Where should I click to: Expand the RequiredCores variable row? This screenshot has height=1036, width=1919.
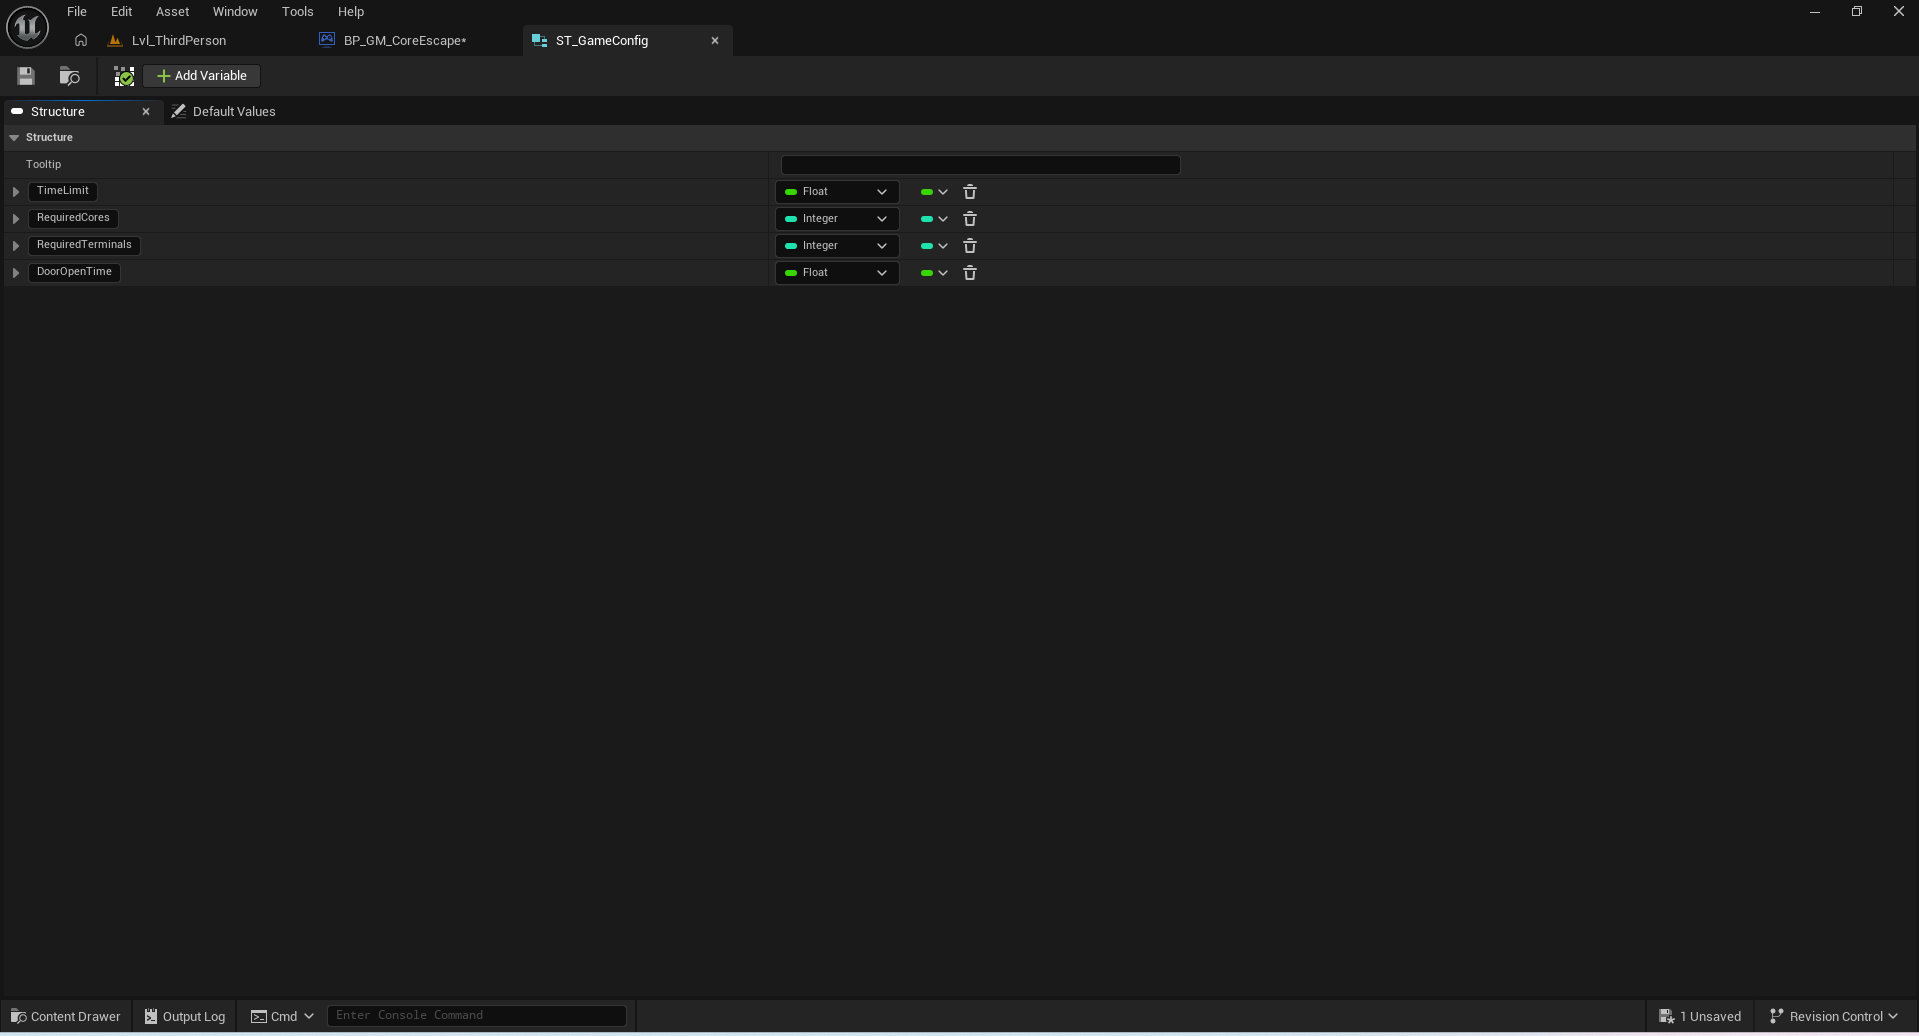tap(16, 219)
